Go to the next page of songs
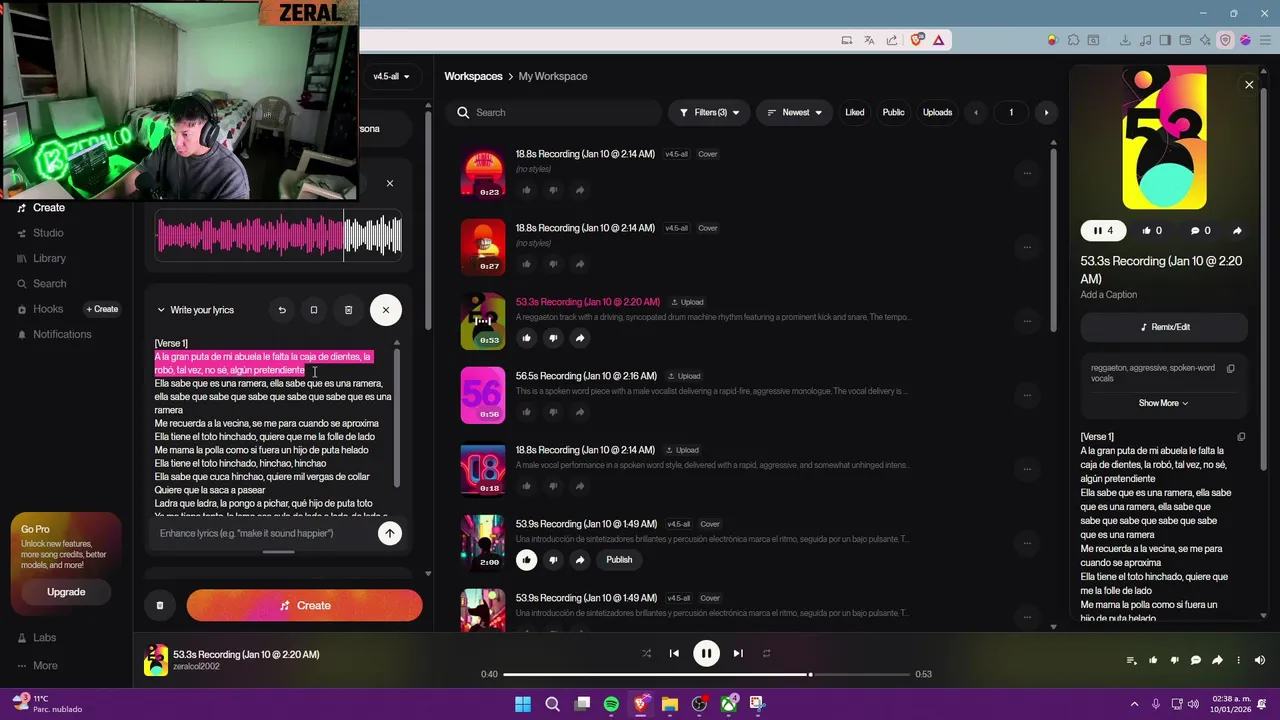The image size is (1280, 720). (x=1046, y=113)
